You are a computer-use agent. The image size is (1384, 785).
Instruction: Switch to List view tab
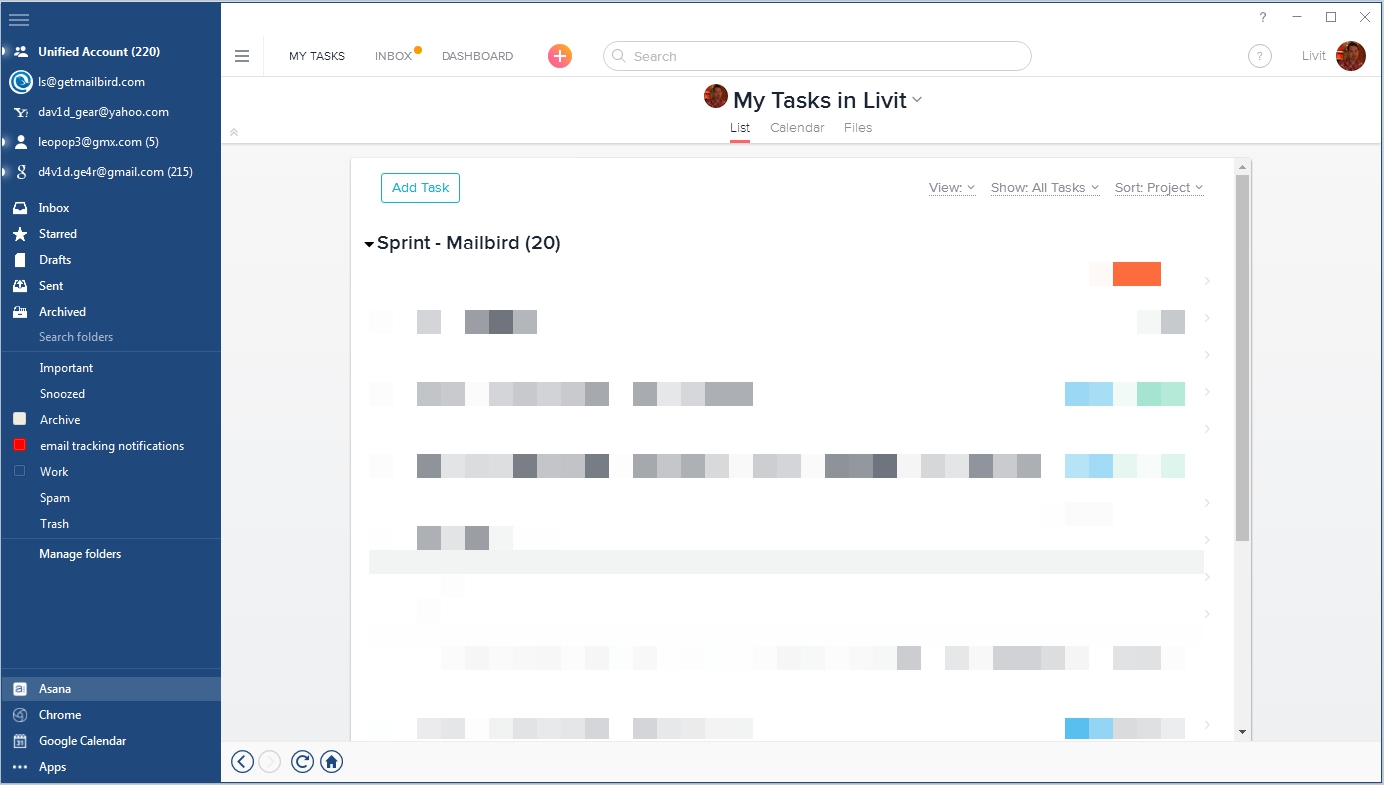coord(740,128)
